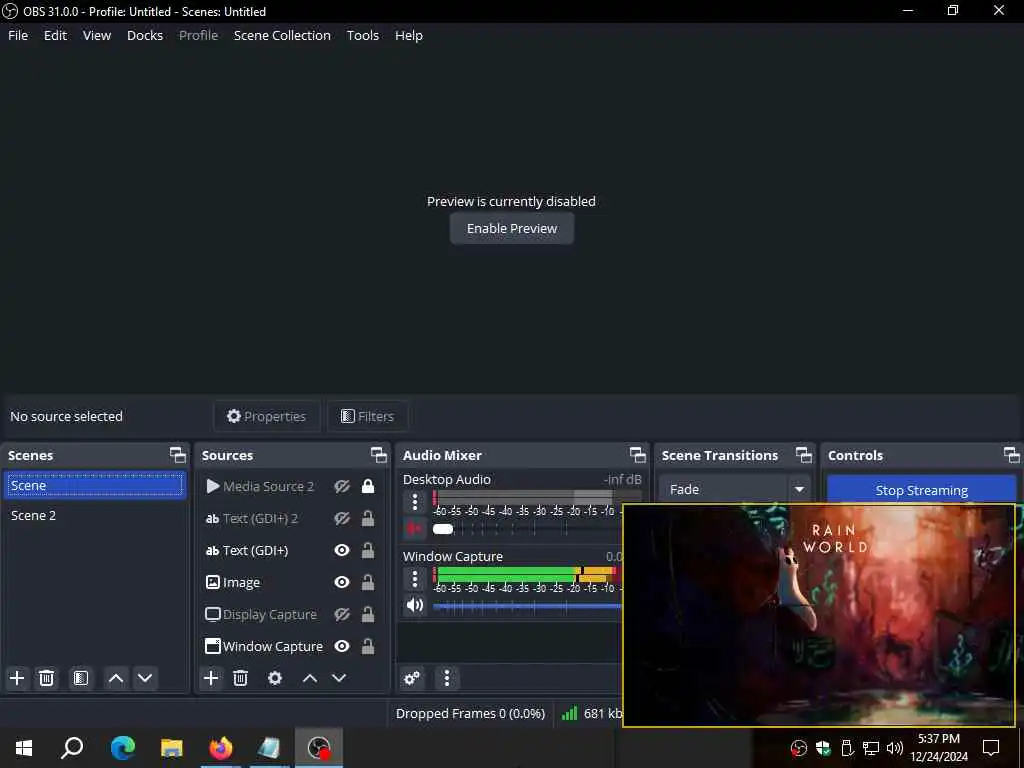Undock the Sources panel
This screenshot has width=1024, height=768.
pyautogui.click(x=379, y=455)
